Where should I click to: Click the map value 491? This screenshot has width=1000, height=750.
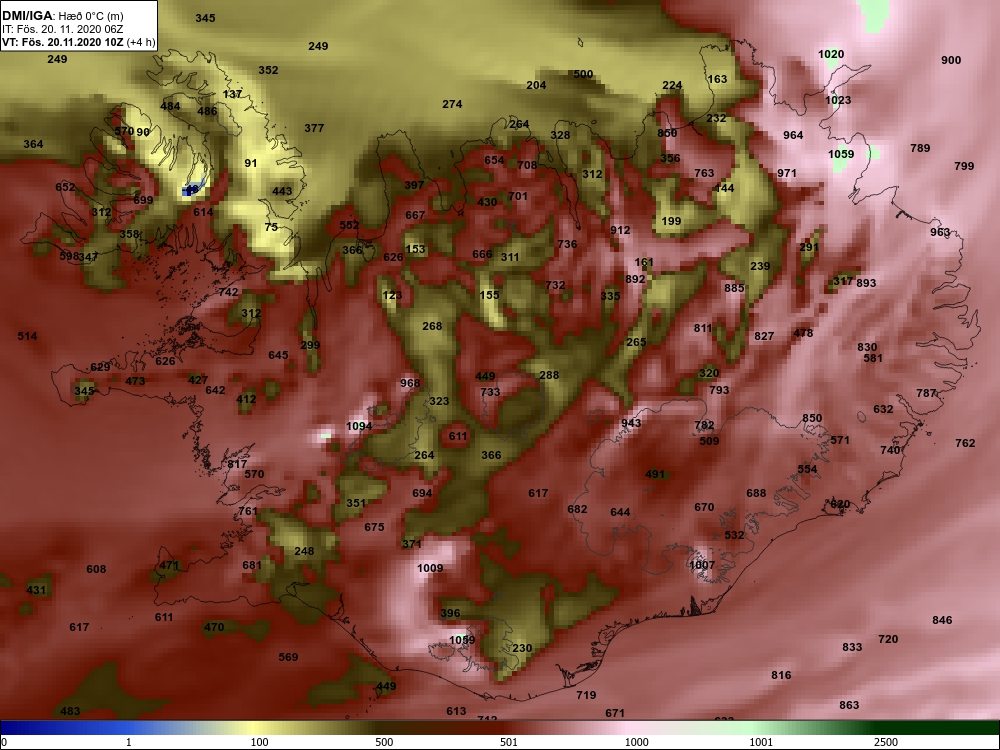point(655,474)
